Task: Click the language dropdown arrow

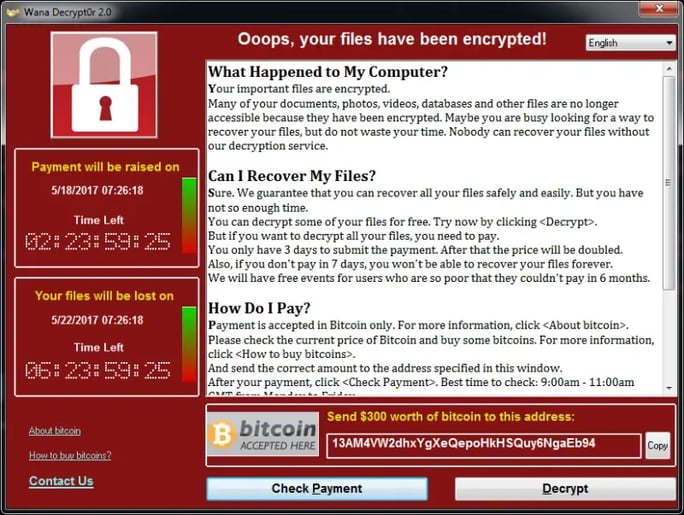Action: (669, 43)
